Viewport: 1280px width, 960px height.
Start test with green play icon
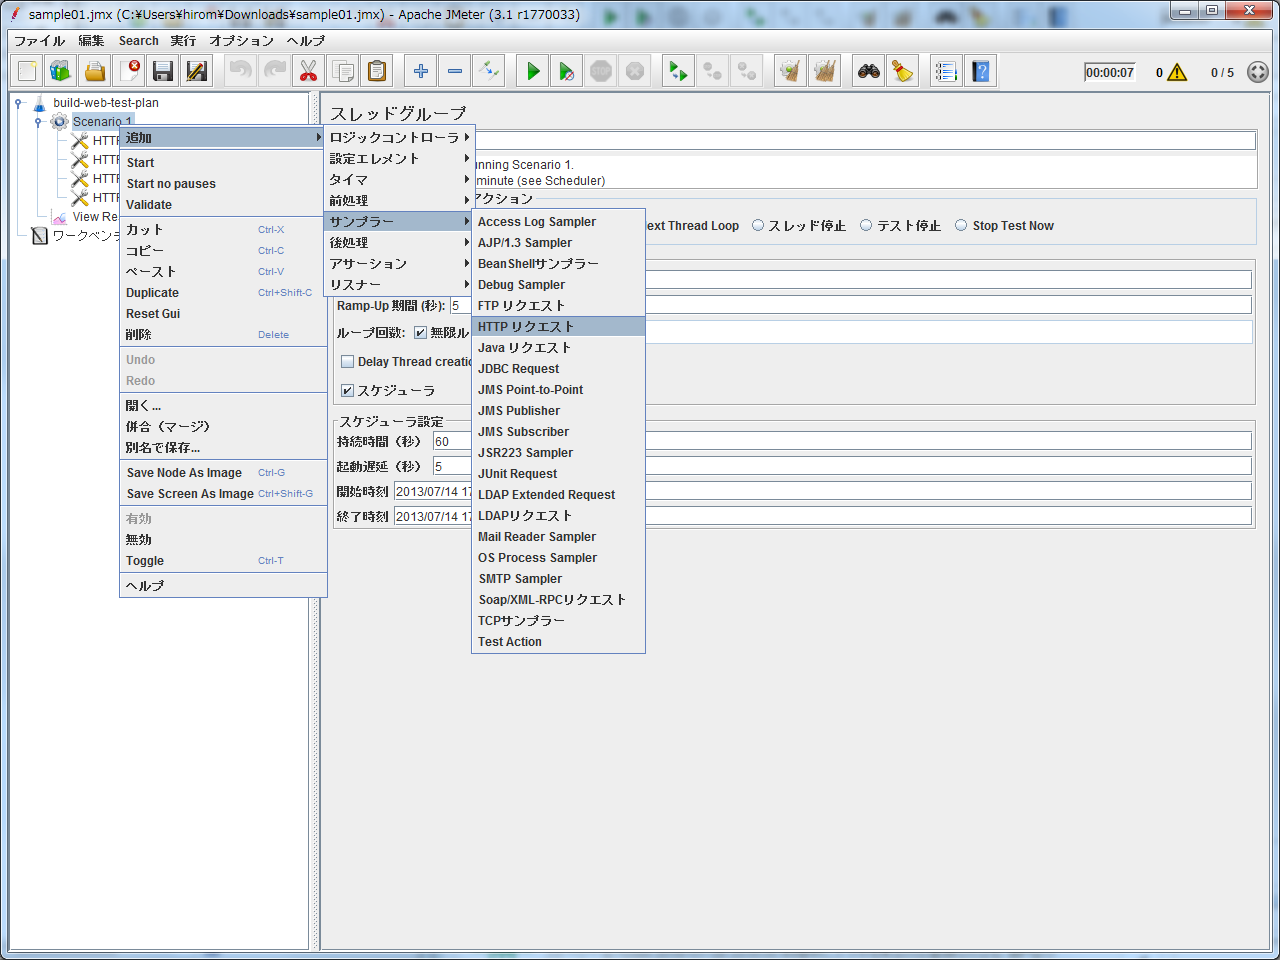pyautogui.click(x=533, y=71)
